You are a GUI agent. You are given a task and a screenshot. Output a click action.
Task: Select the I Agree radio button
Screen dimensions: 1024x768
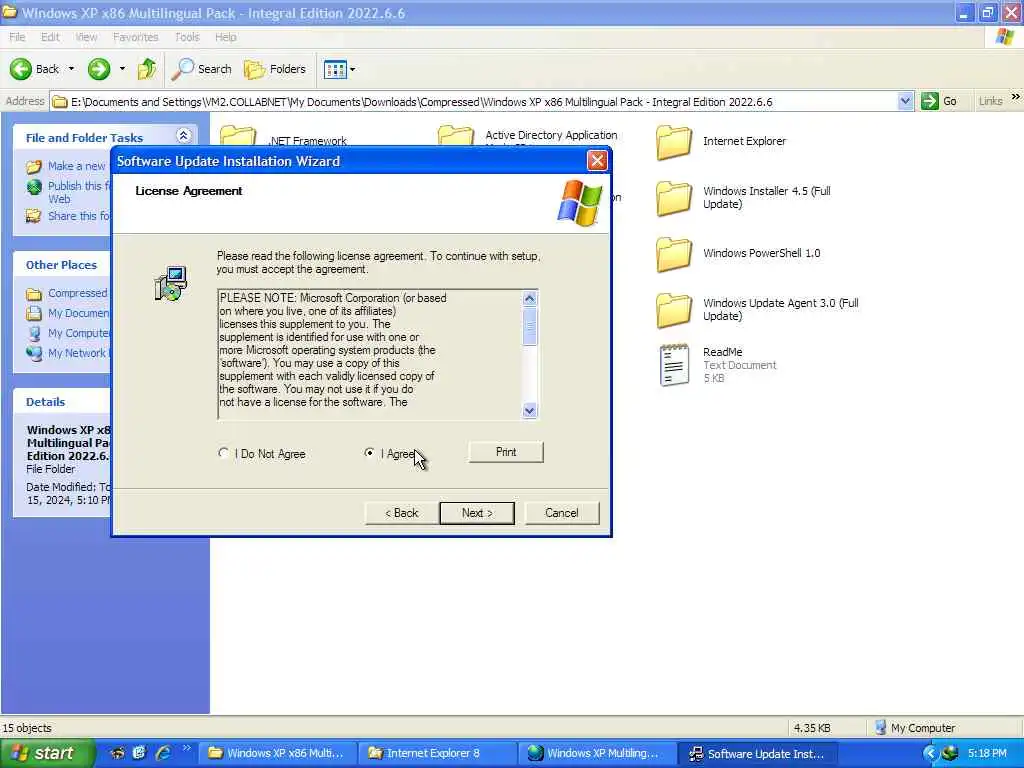(370, 453)
